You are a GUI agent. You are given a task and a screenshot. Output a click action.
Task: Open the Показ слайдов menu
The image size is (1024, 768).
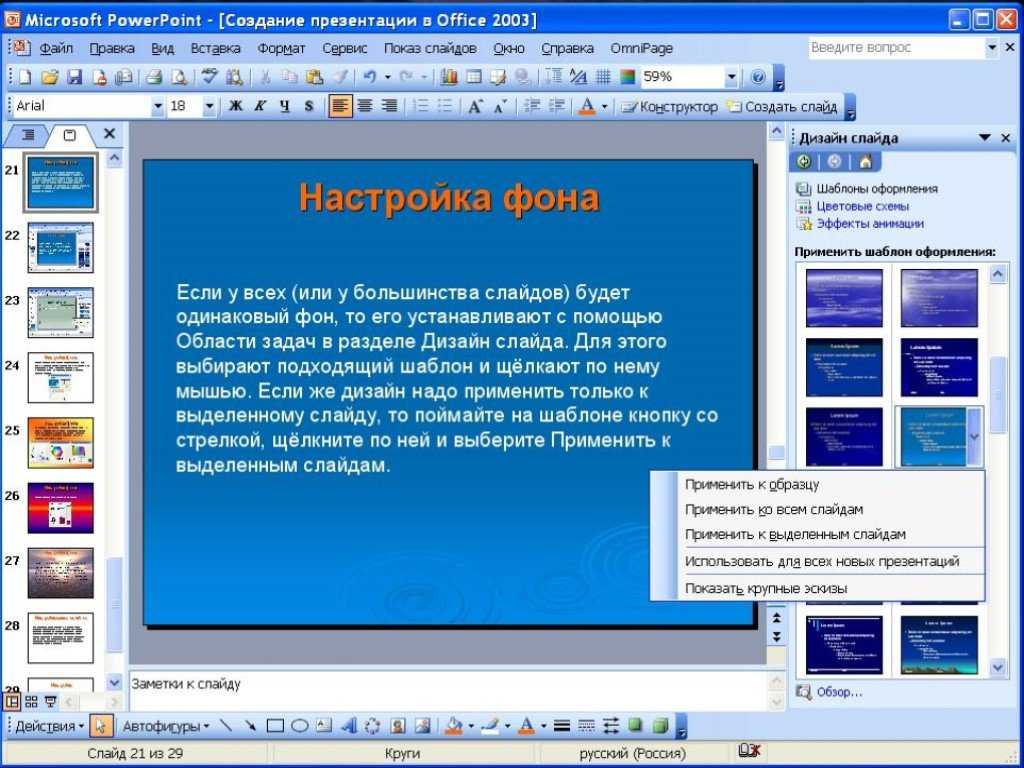(x=430, y=48)
